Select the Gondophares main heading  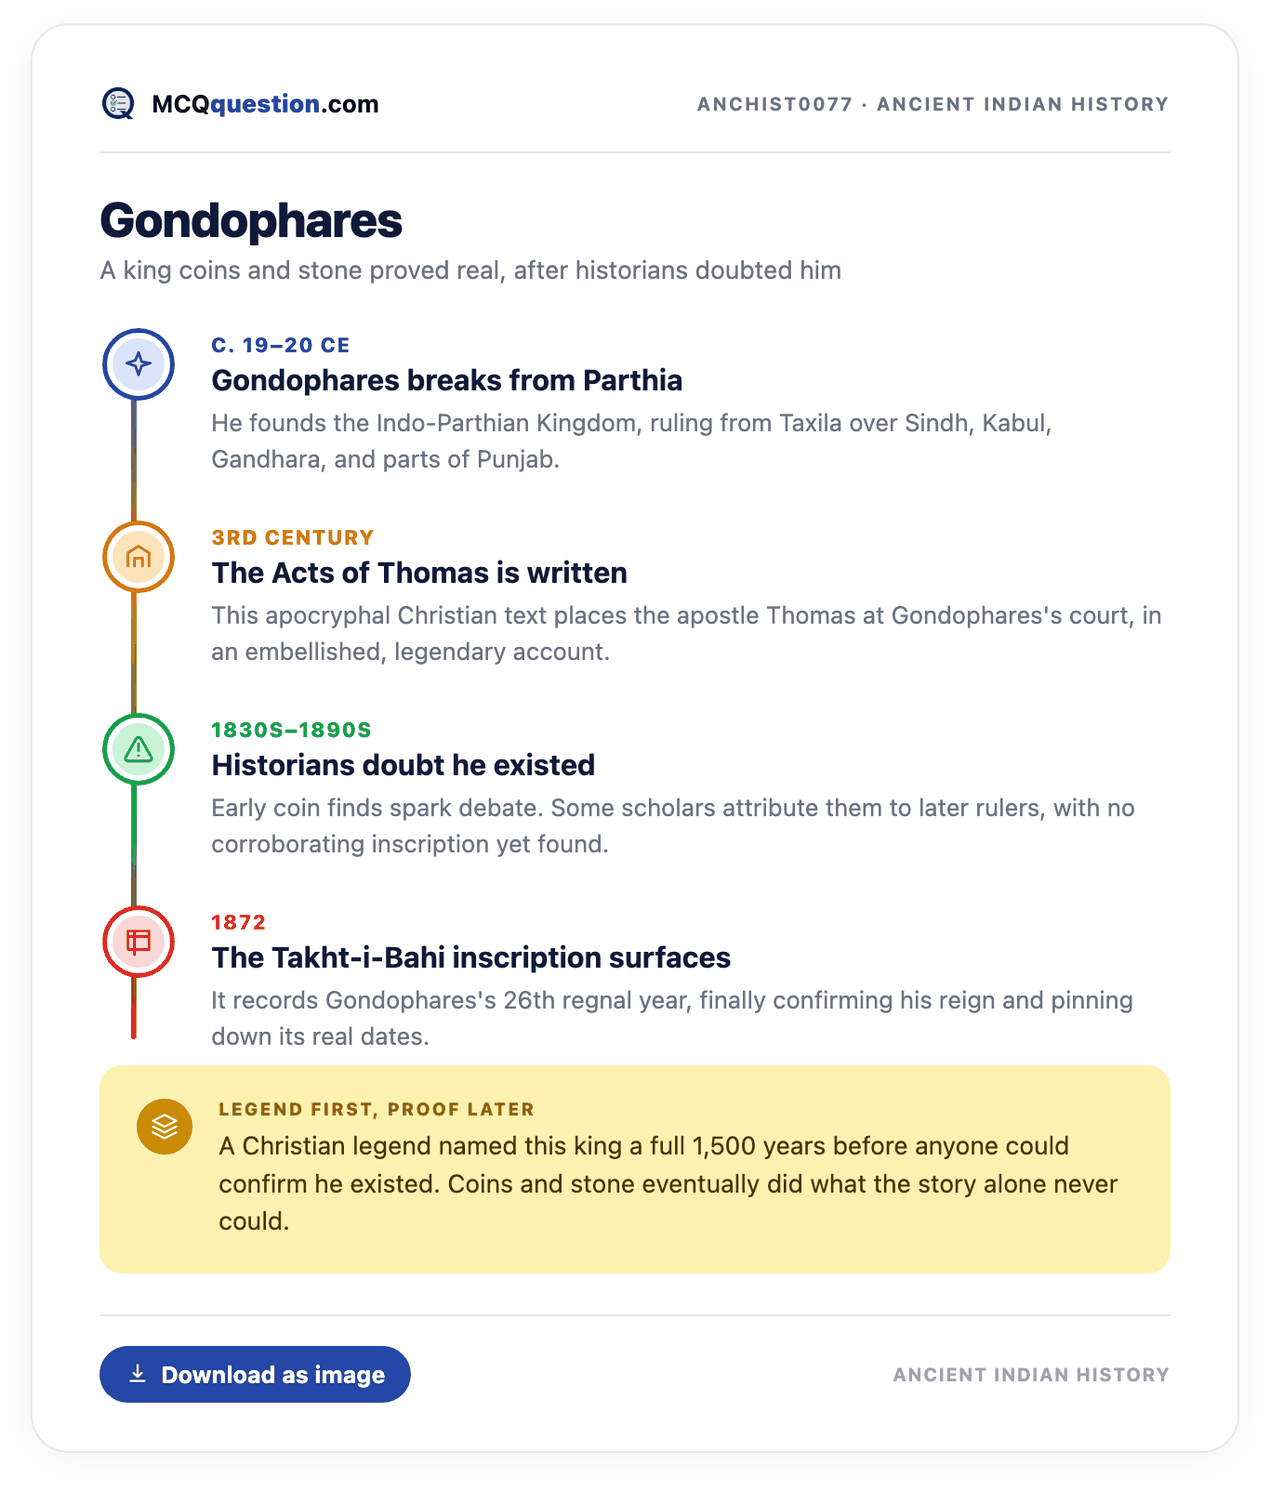(x=251, y=221)
